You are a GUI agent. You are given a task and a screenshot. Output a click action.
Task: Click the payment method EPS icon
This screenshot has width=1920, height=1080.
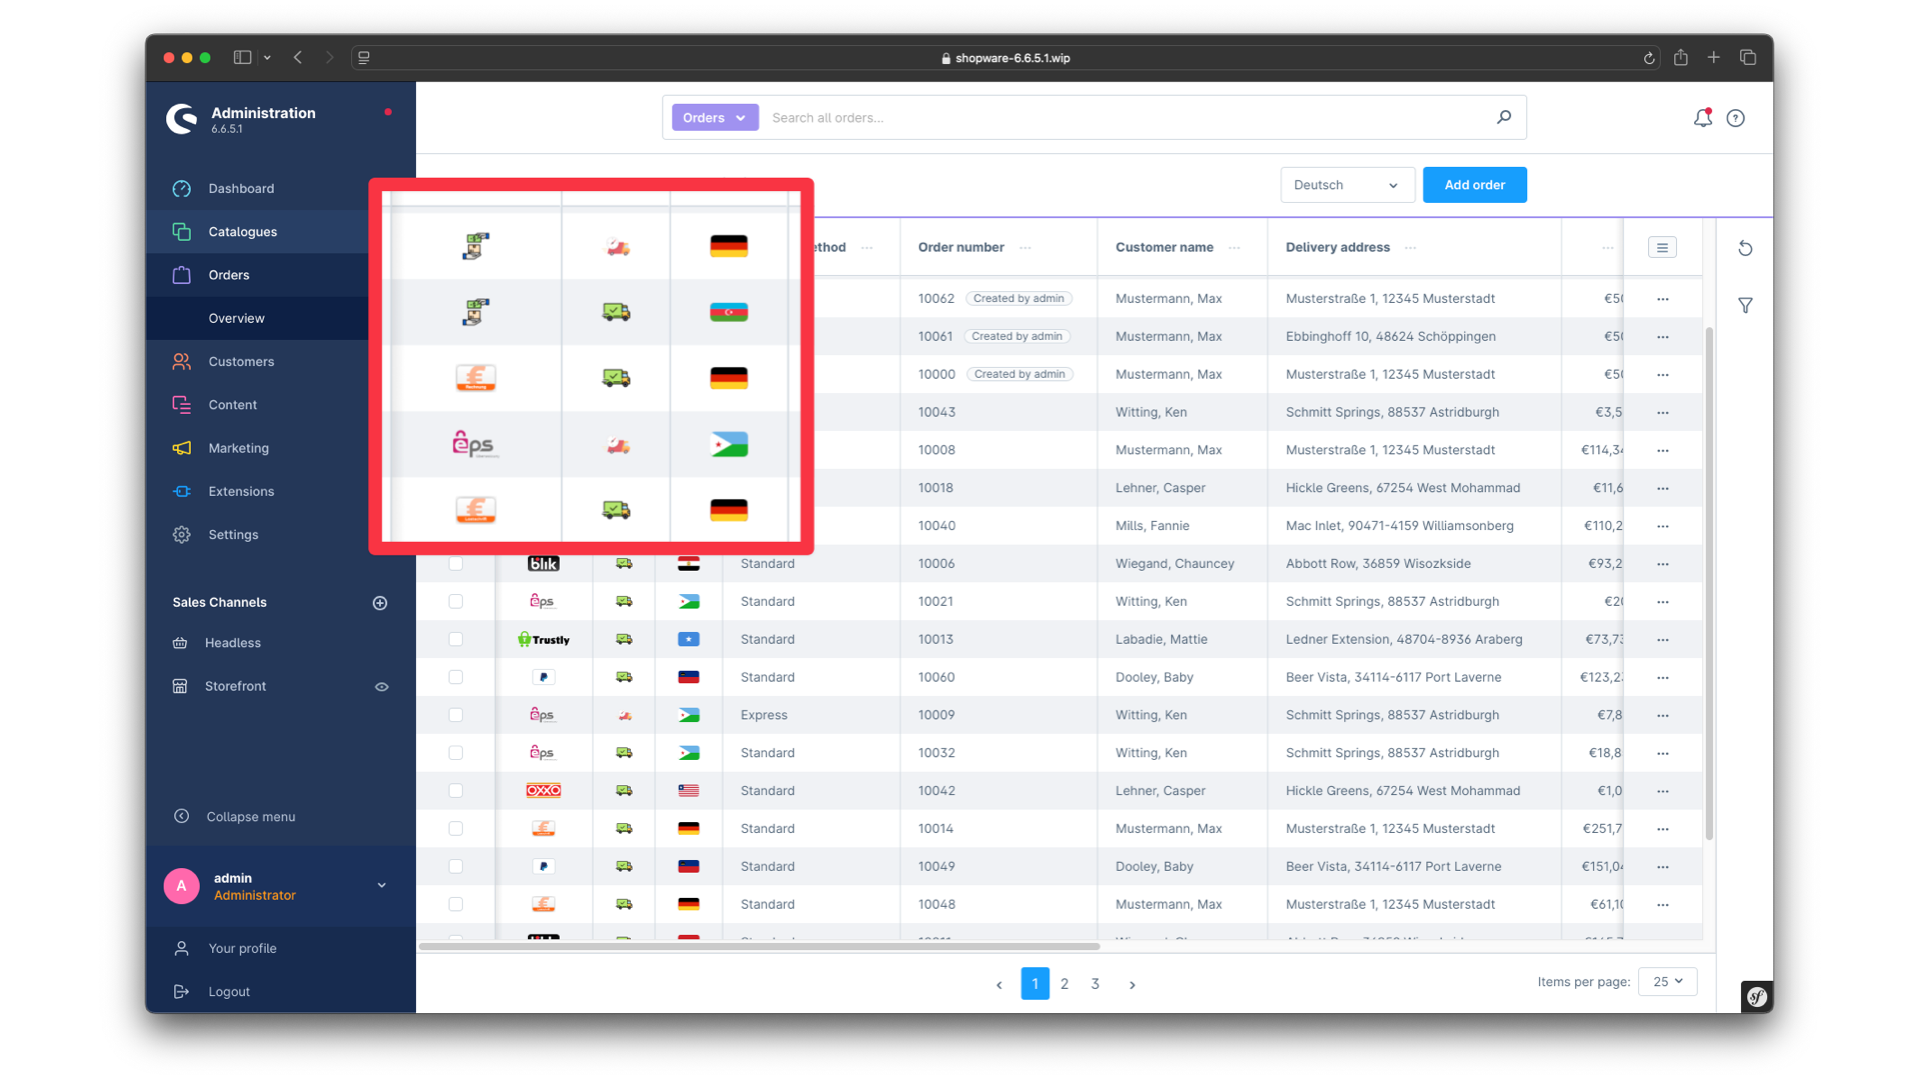click(472, 444)
